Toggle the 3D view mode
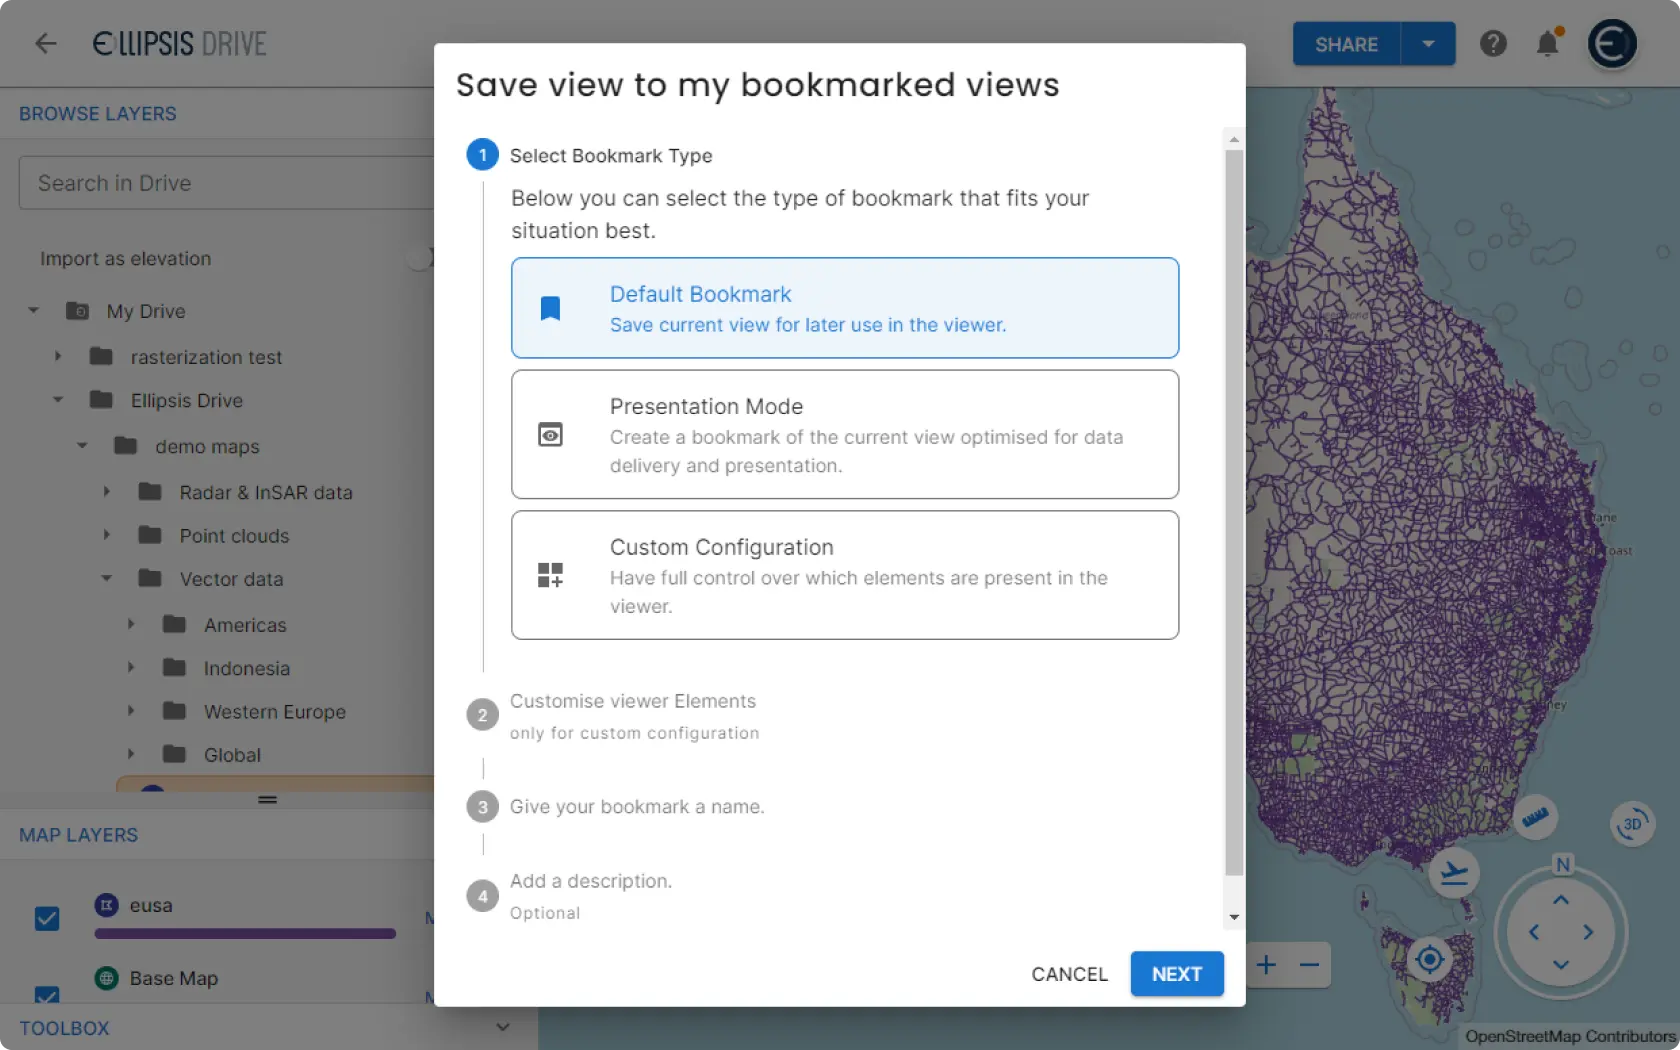The width and height of the screenshot is (1680, 1050). [1632, 824]
